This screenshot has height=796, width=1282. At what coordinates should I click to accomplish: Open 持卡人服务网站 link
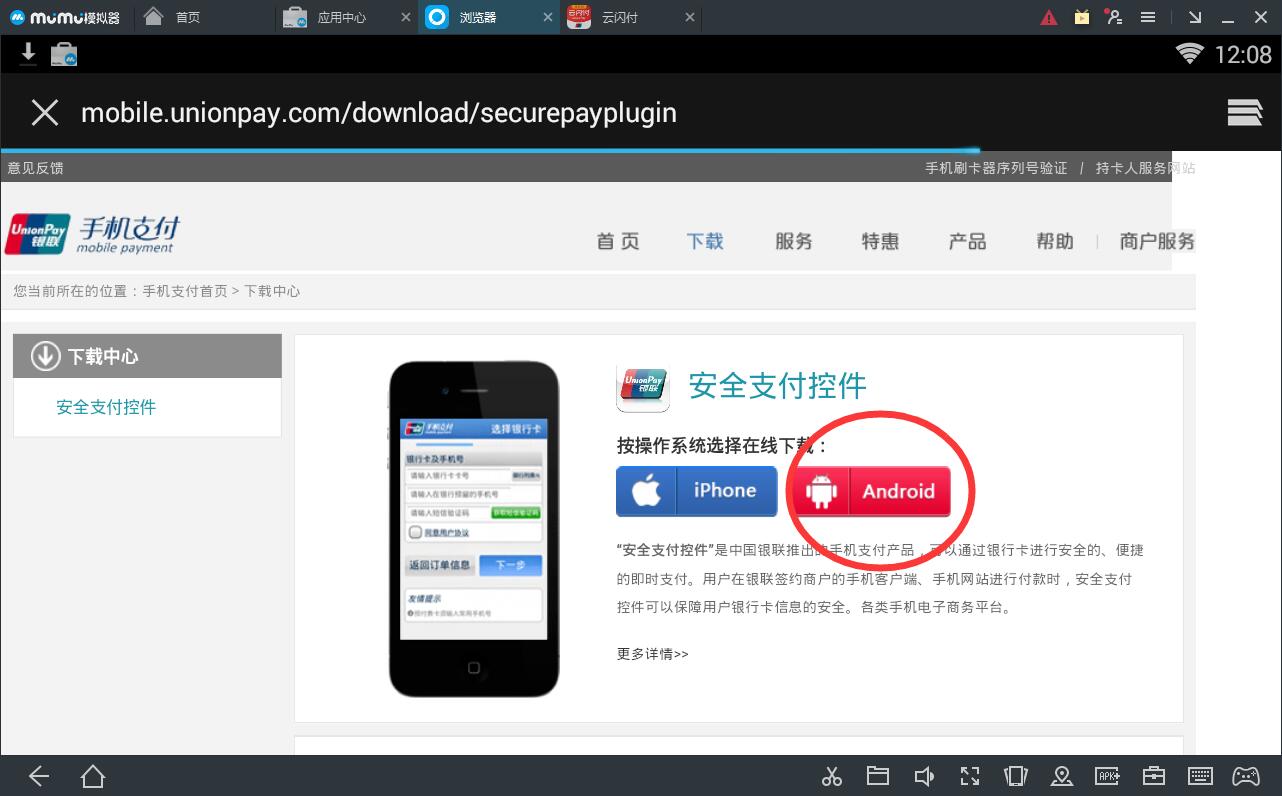click(1145, 168)
